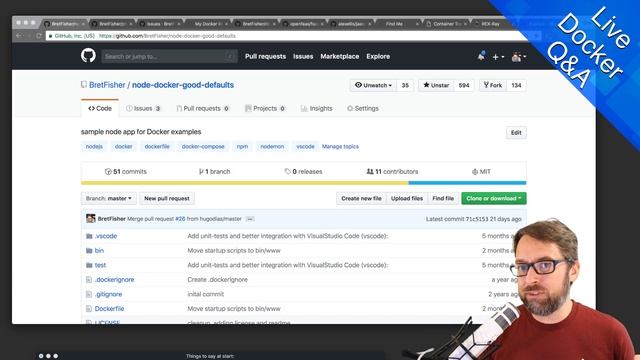View the 134 forks count
Screen dimensions: 640x360
coord(516,85)
